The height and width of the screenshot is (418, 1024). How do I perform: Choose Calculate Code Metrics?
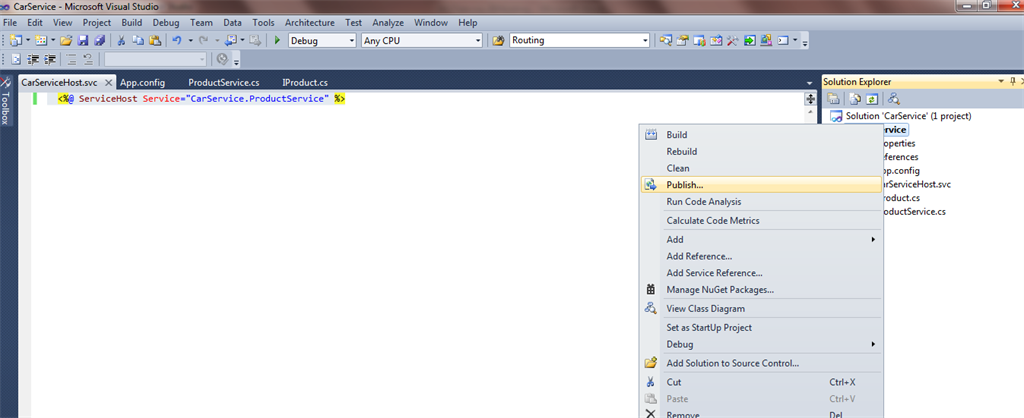click(x=761, y=221)
